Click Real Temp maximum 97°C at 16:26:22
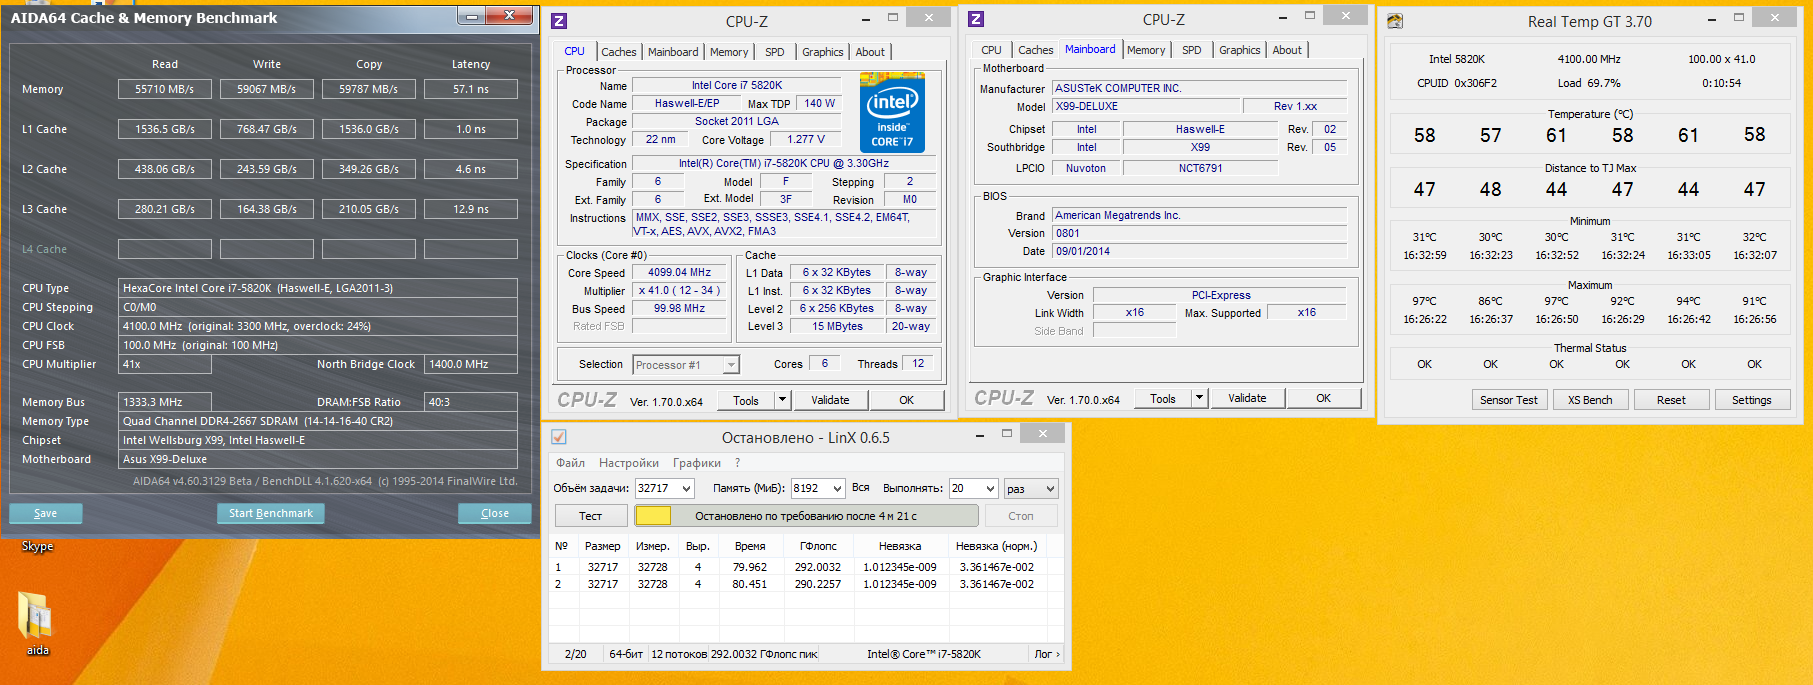This screenshot has height=685, width=1813. point(1425,310)
